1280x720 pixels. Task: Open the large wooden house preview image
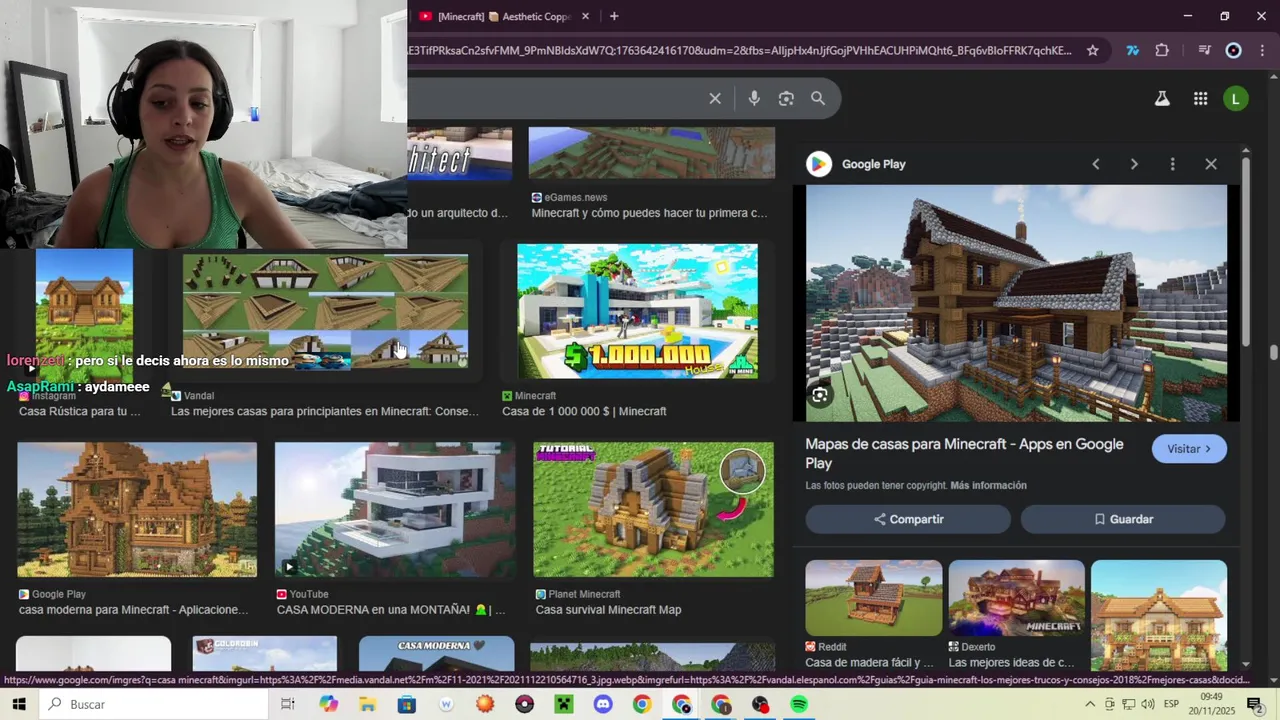(x=1016, y=303)
